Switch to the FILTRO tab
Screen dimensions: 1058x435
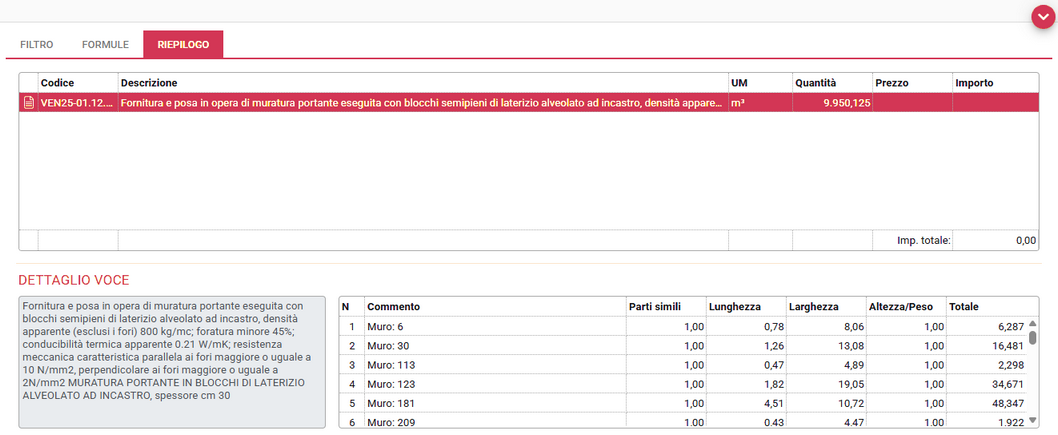click(x=37, y=45)
